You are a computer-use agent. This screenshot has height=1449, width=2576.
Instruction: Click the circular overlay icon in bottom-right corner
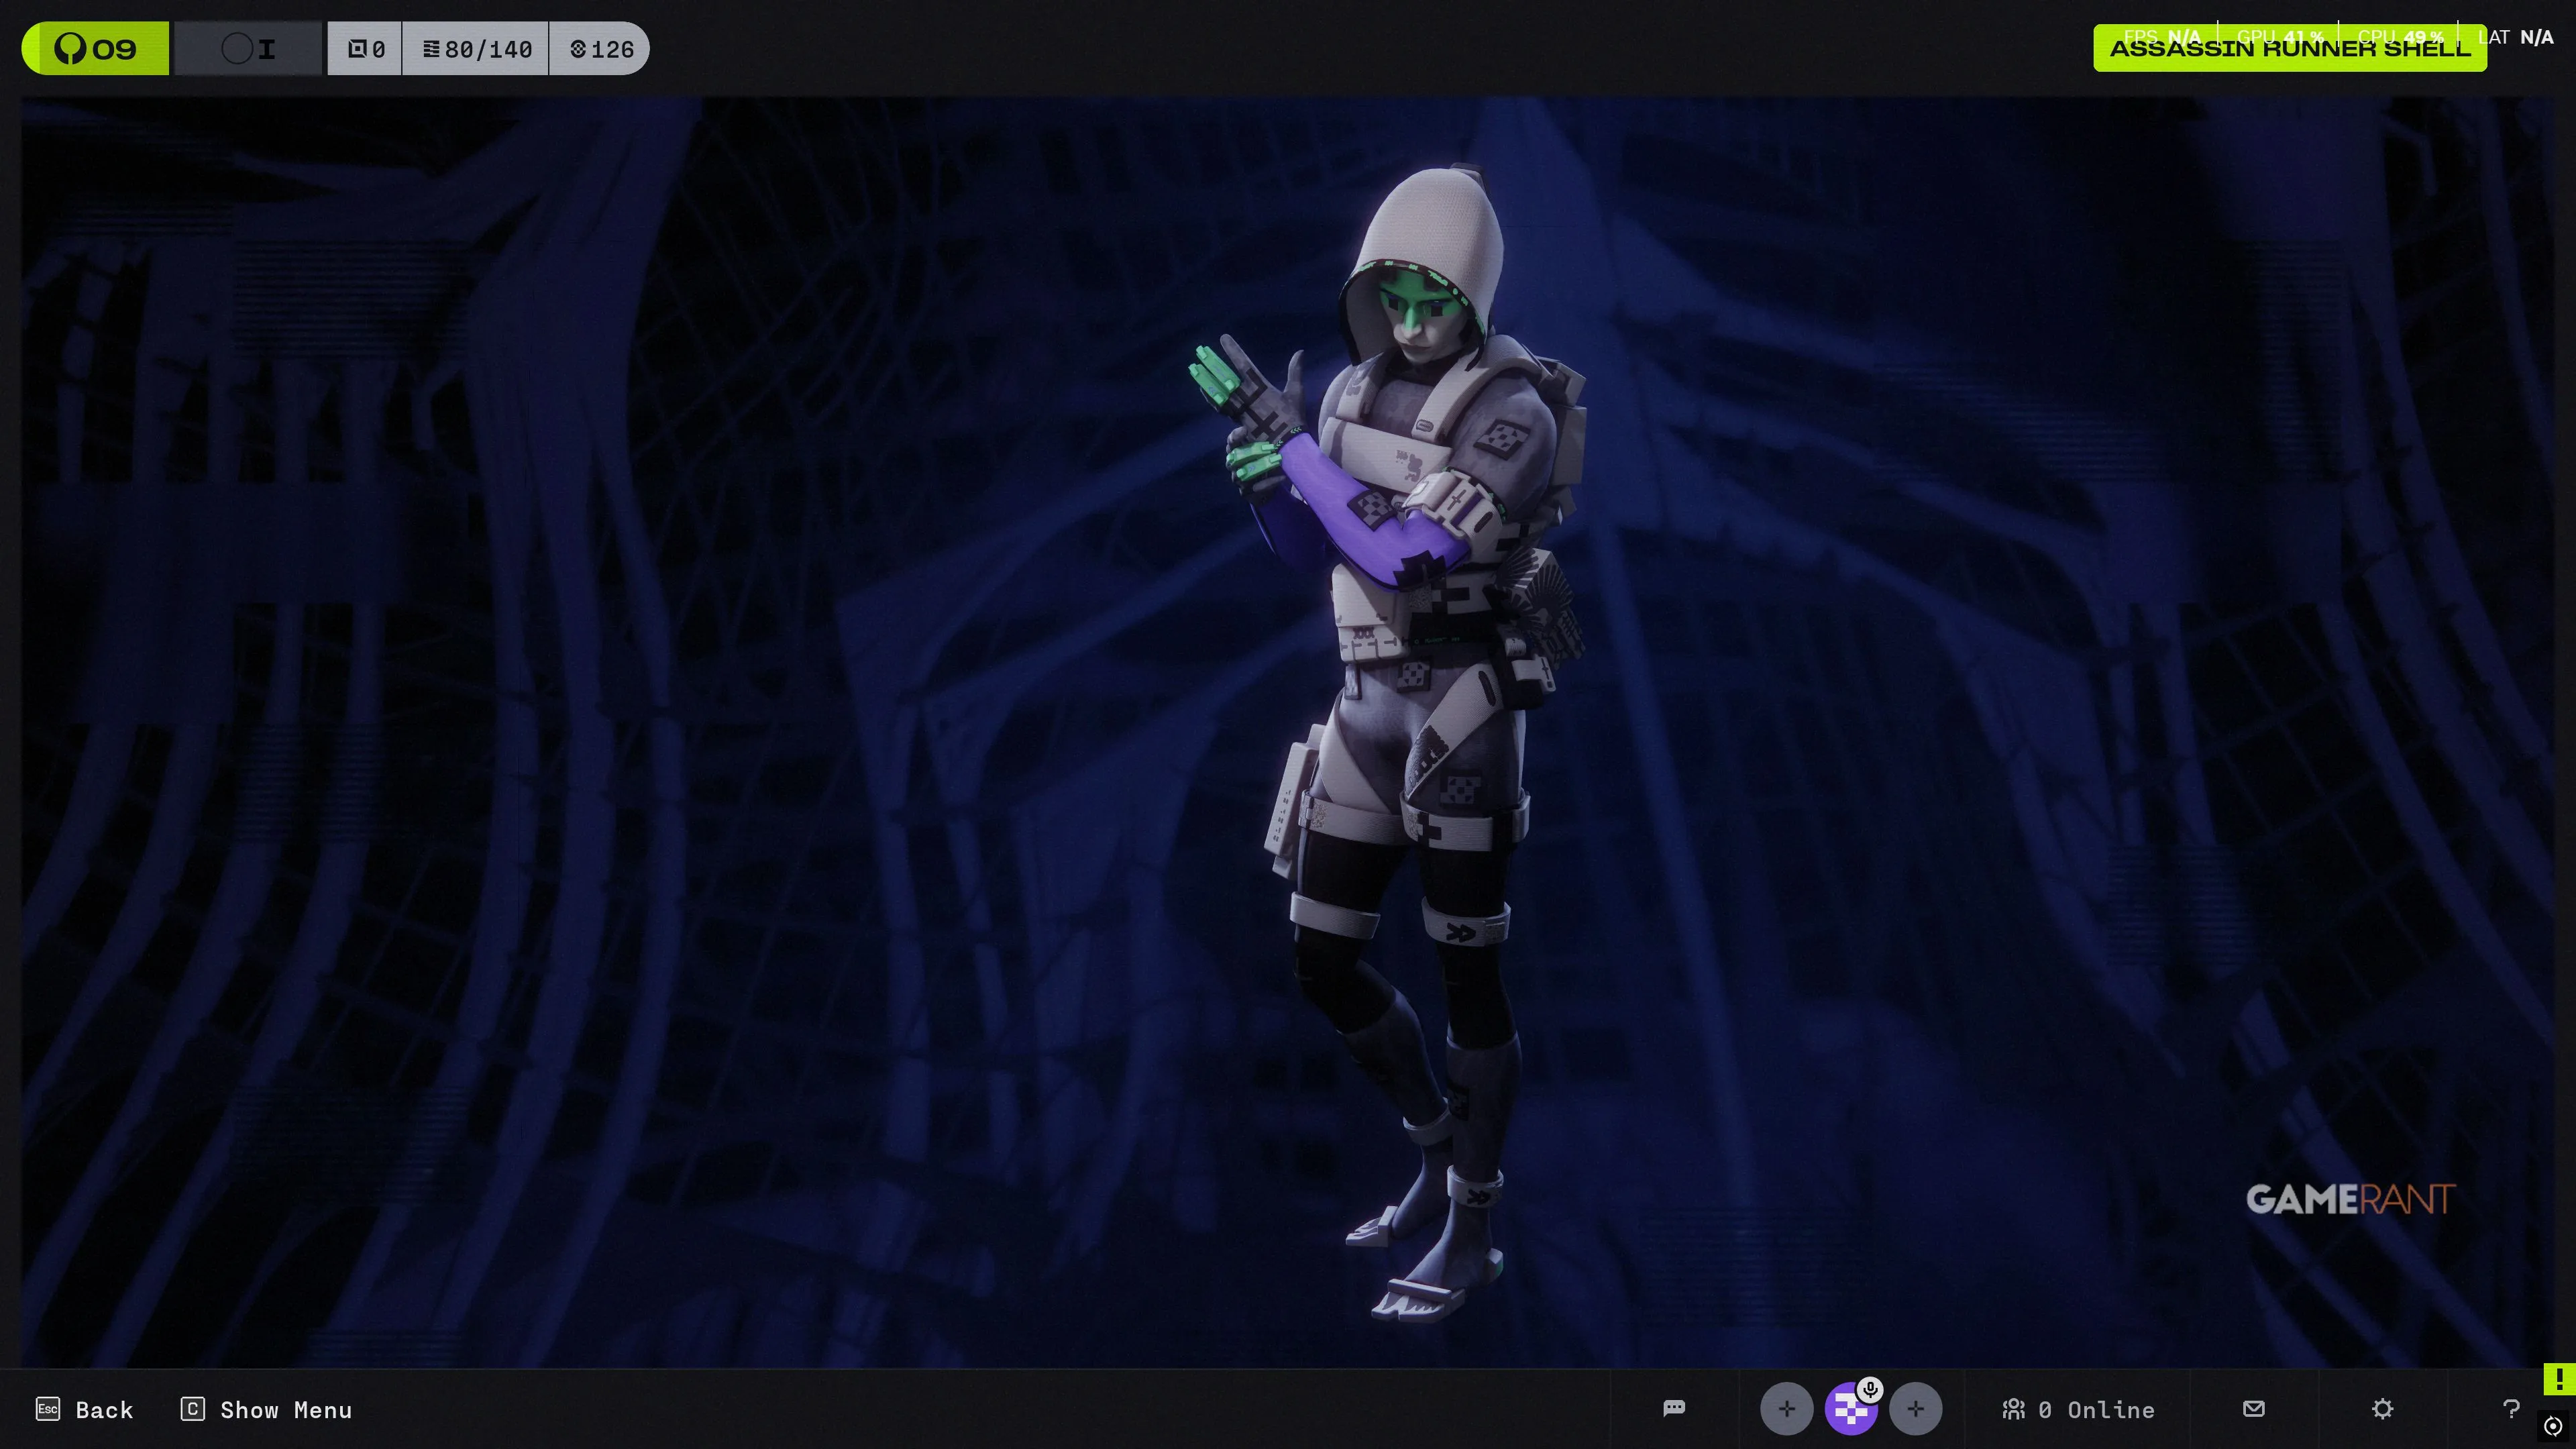click(x=2553, y=1426)
